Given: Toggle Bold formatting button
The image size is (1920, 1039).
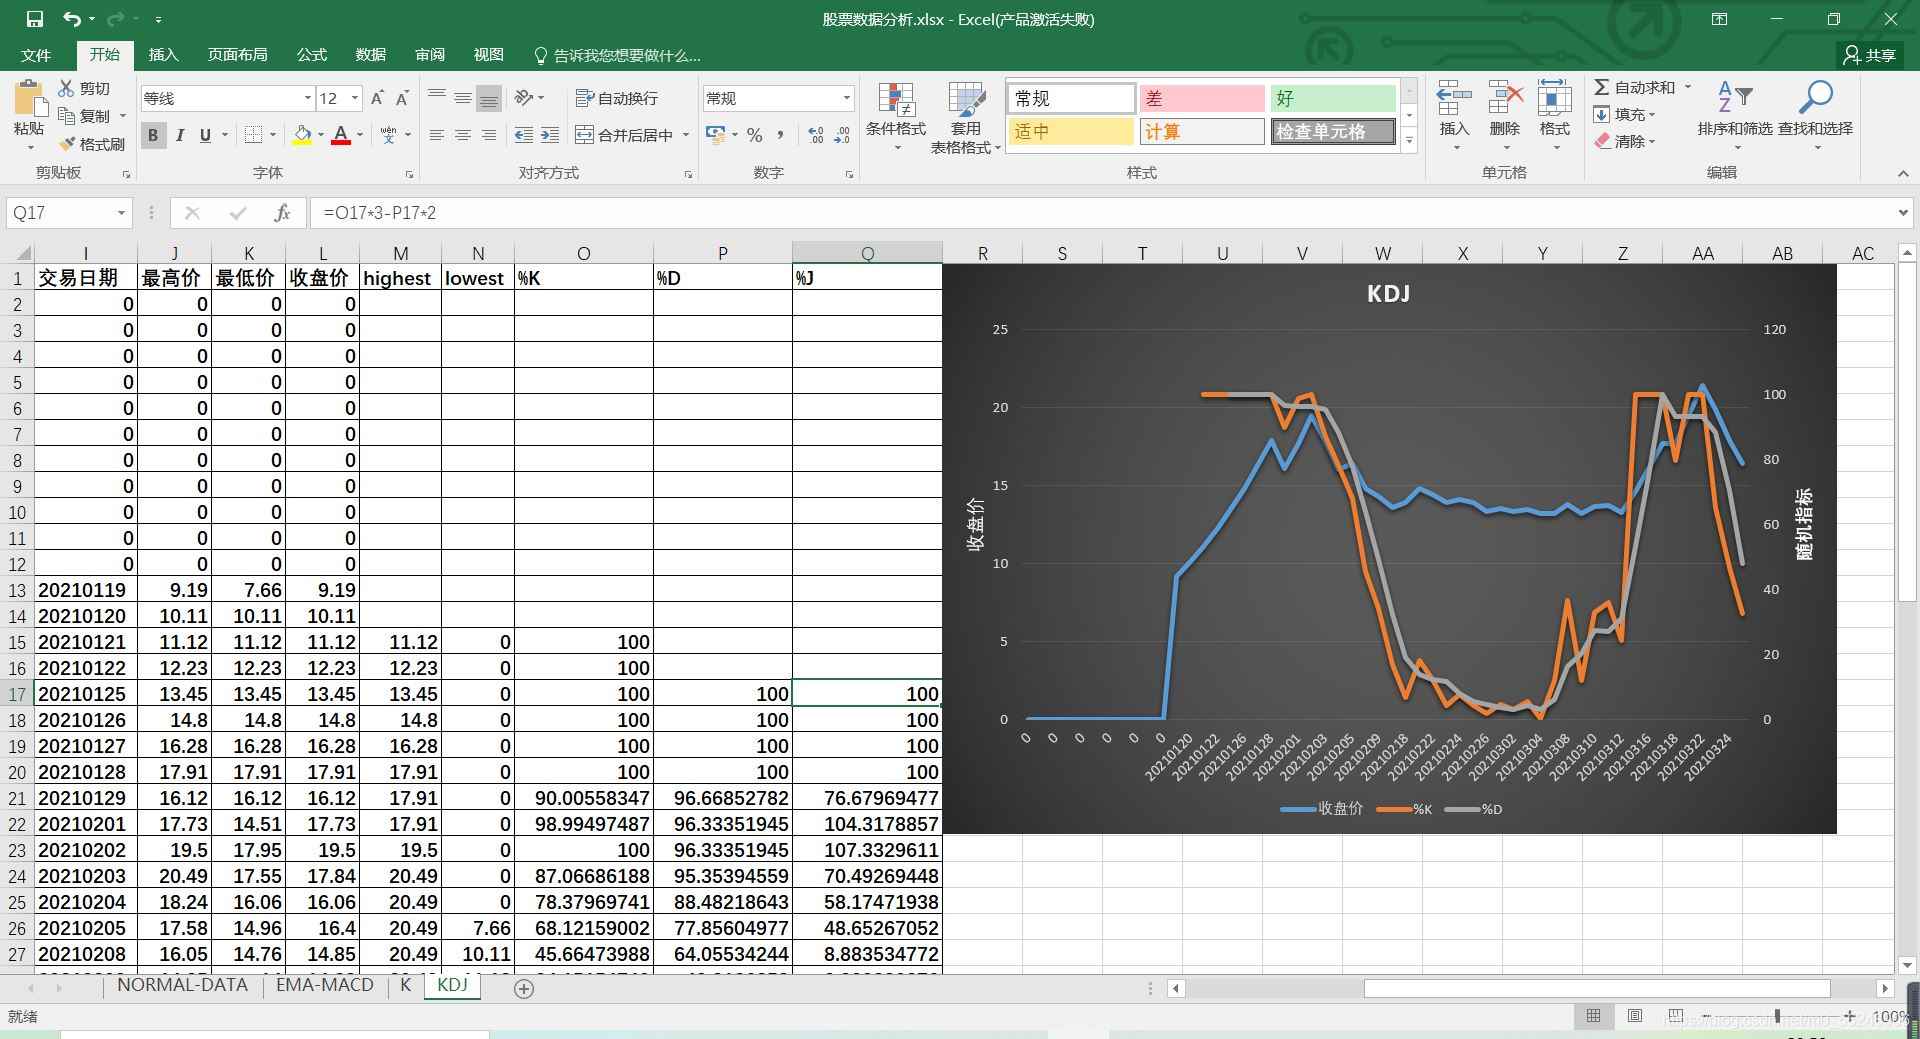Looking at the screenshot, I should tap(153, 135).
